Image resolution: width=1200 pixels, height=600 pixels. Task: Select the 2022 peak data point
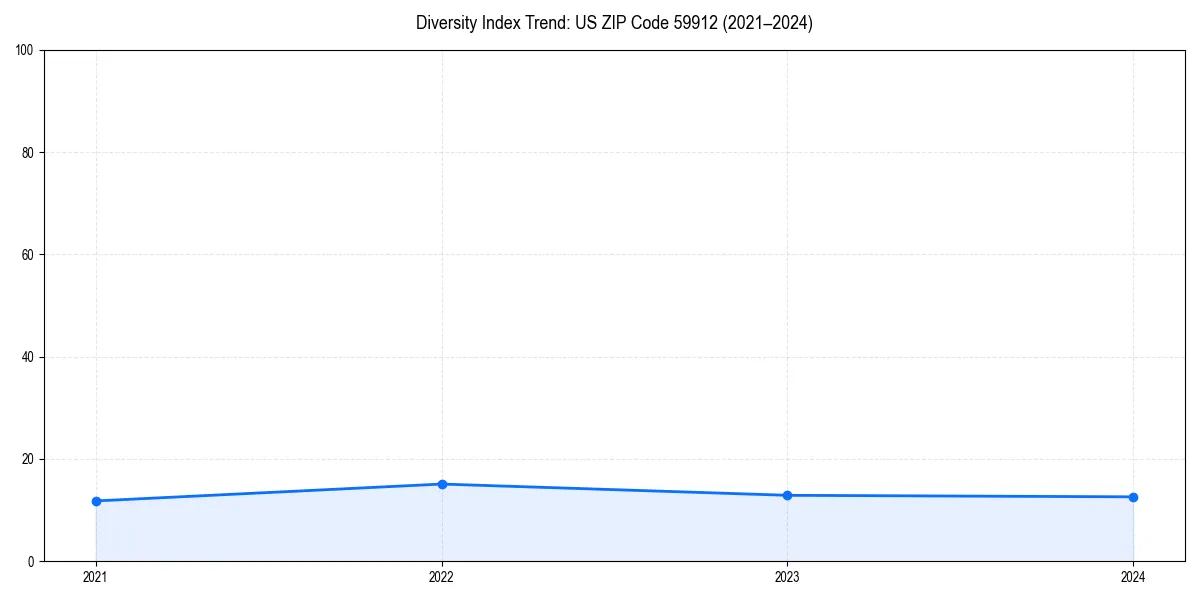pos(442,484)
